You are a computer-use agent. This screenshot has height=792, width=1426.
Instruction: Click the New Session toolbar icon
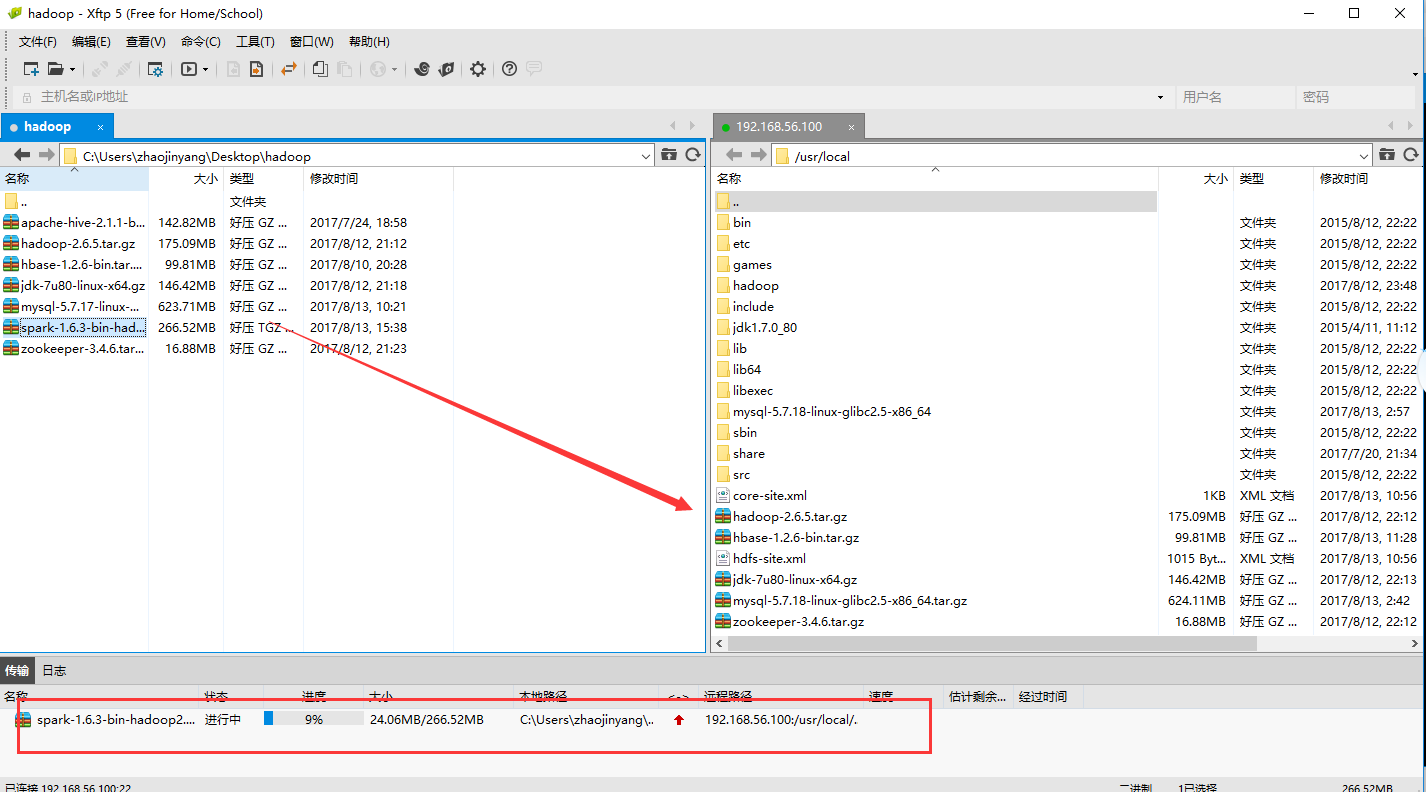[x=31, y=69]
